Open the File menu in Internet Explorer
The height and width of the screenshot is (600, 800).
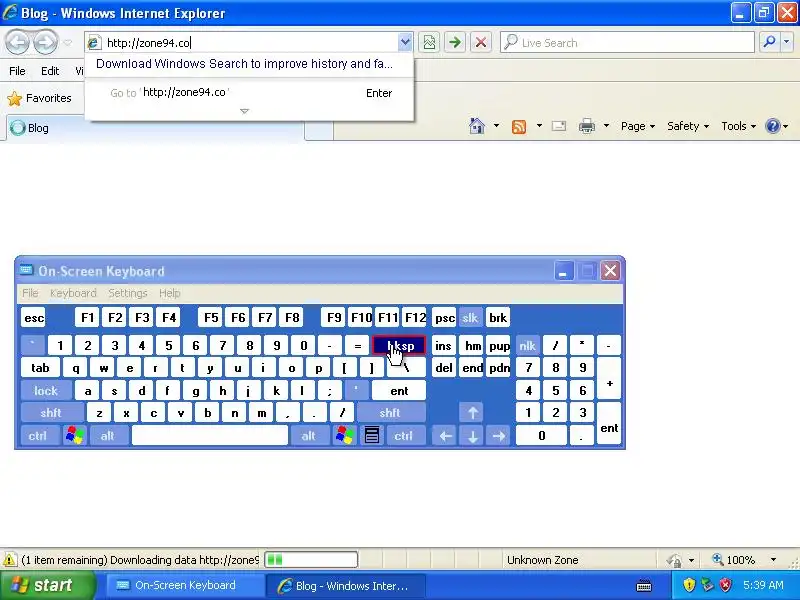click(x=17, y=71)
